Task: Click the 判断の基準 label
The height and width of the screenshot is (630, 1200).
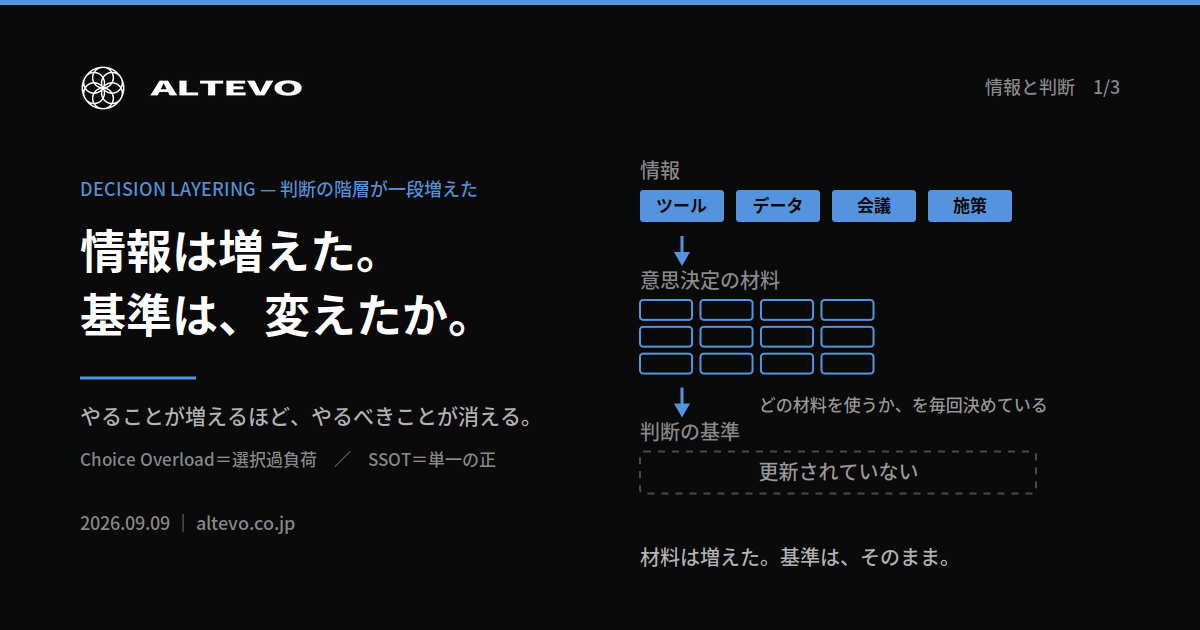Action: (690, 432)
